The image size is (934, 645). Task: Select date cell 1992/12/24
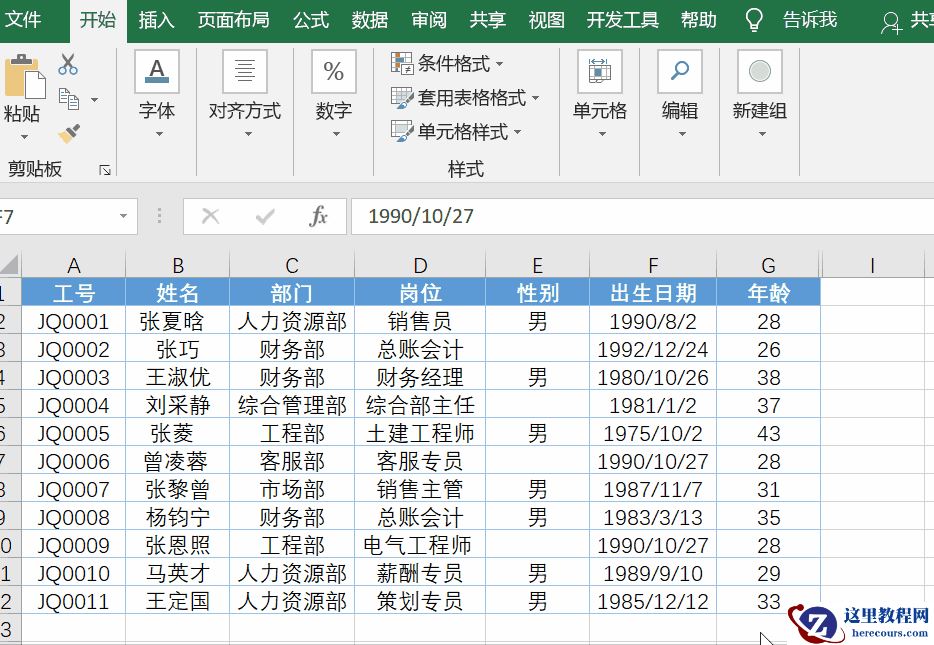pyautogui.click(x=653, y=349)
